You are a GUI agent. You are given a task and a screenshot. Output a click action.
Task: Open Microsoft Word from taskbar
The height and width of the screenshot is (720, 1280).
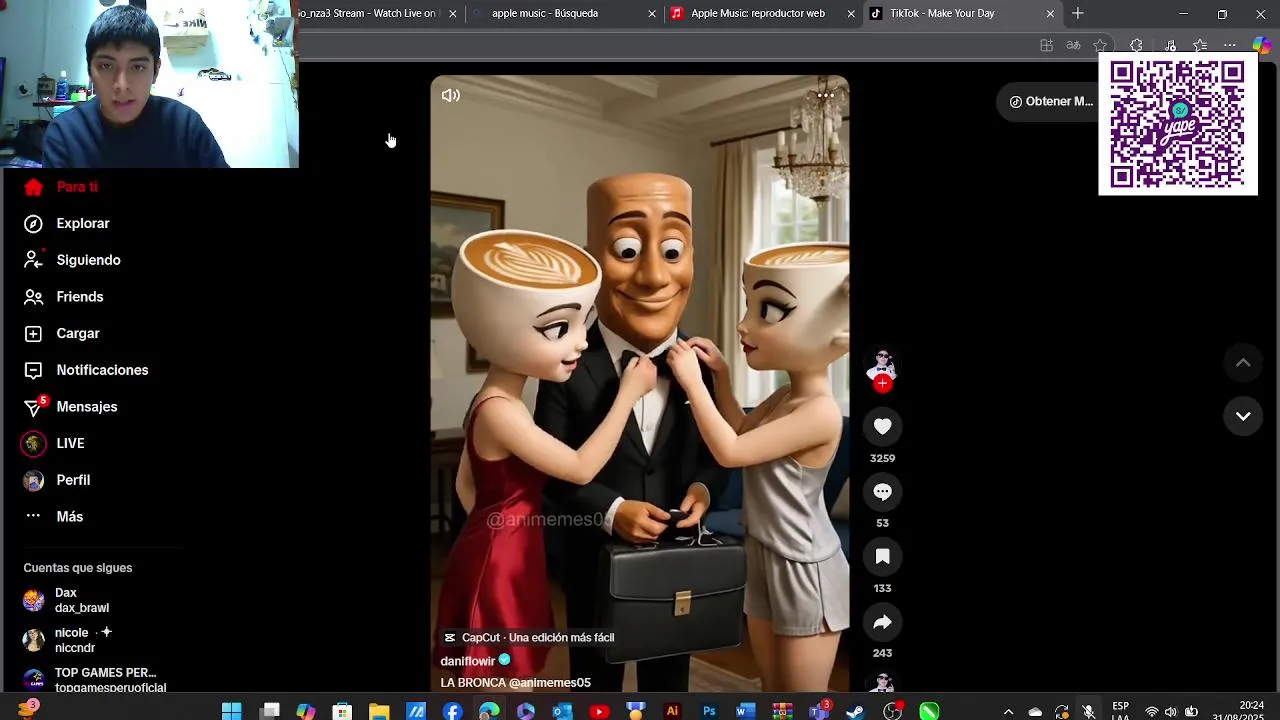pyautogui.click(x=745, y=711)
